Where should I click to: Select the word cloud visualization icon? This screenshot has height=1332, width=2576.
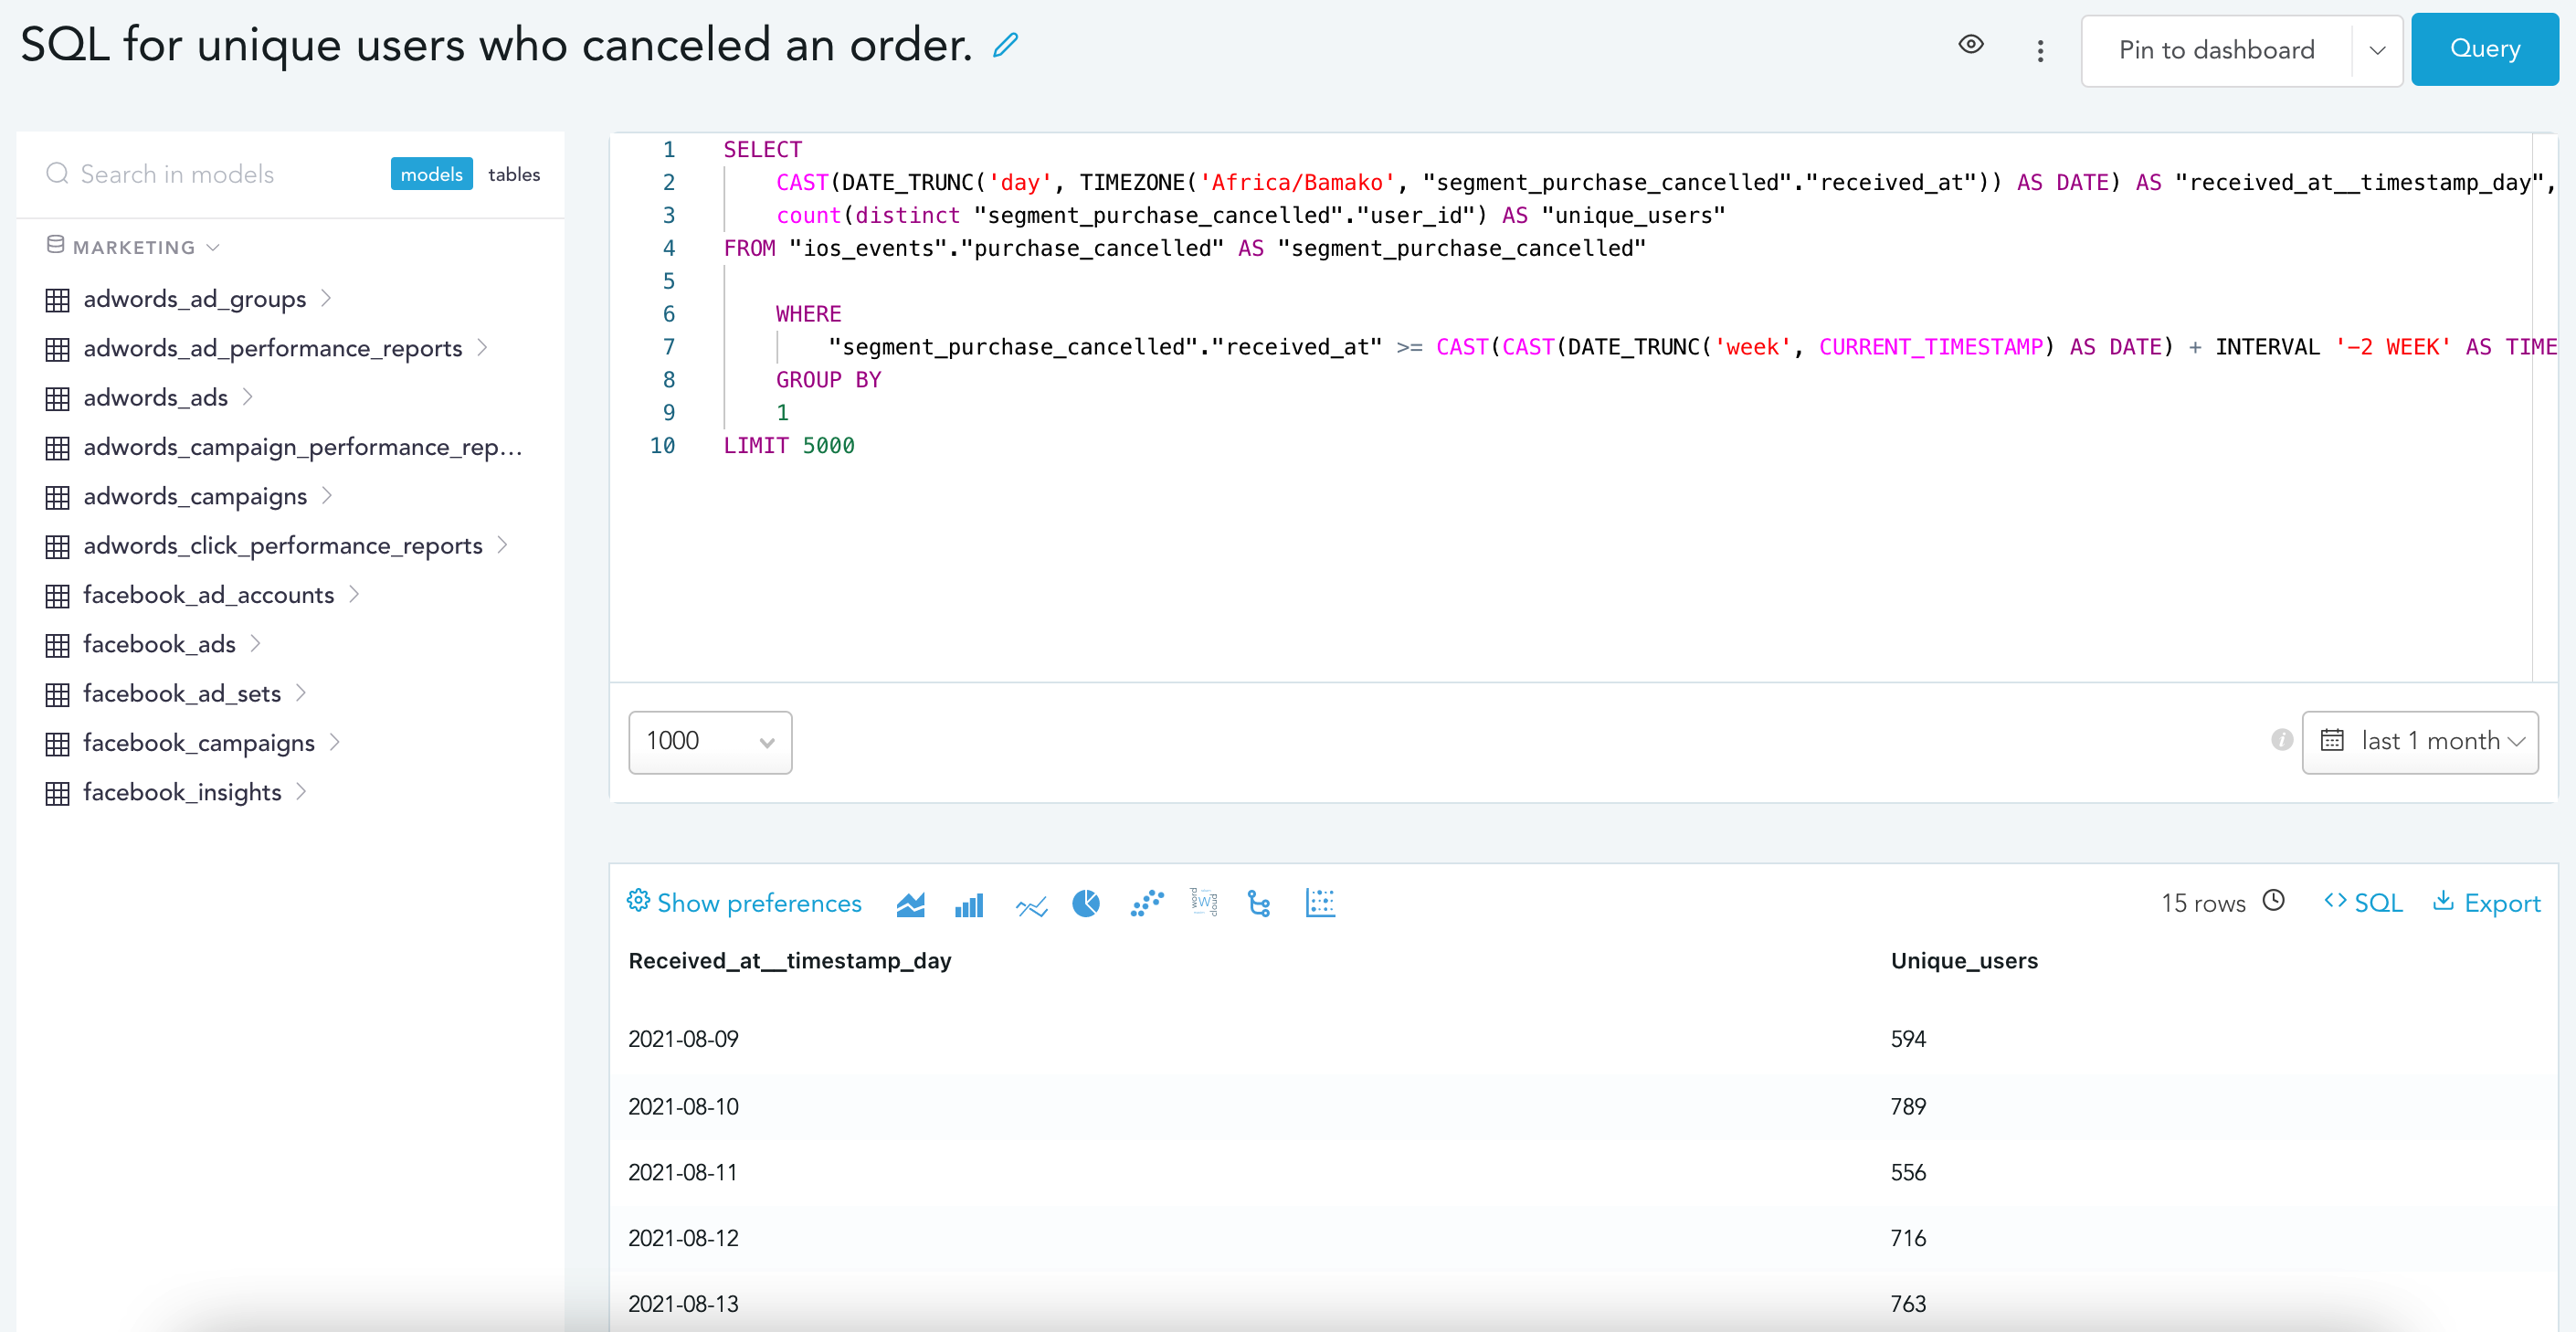[x=1203, y=902]
